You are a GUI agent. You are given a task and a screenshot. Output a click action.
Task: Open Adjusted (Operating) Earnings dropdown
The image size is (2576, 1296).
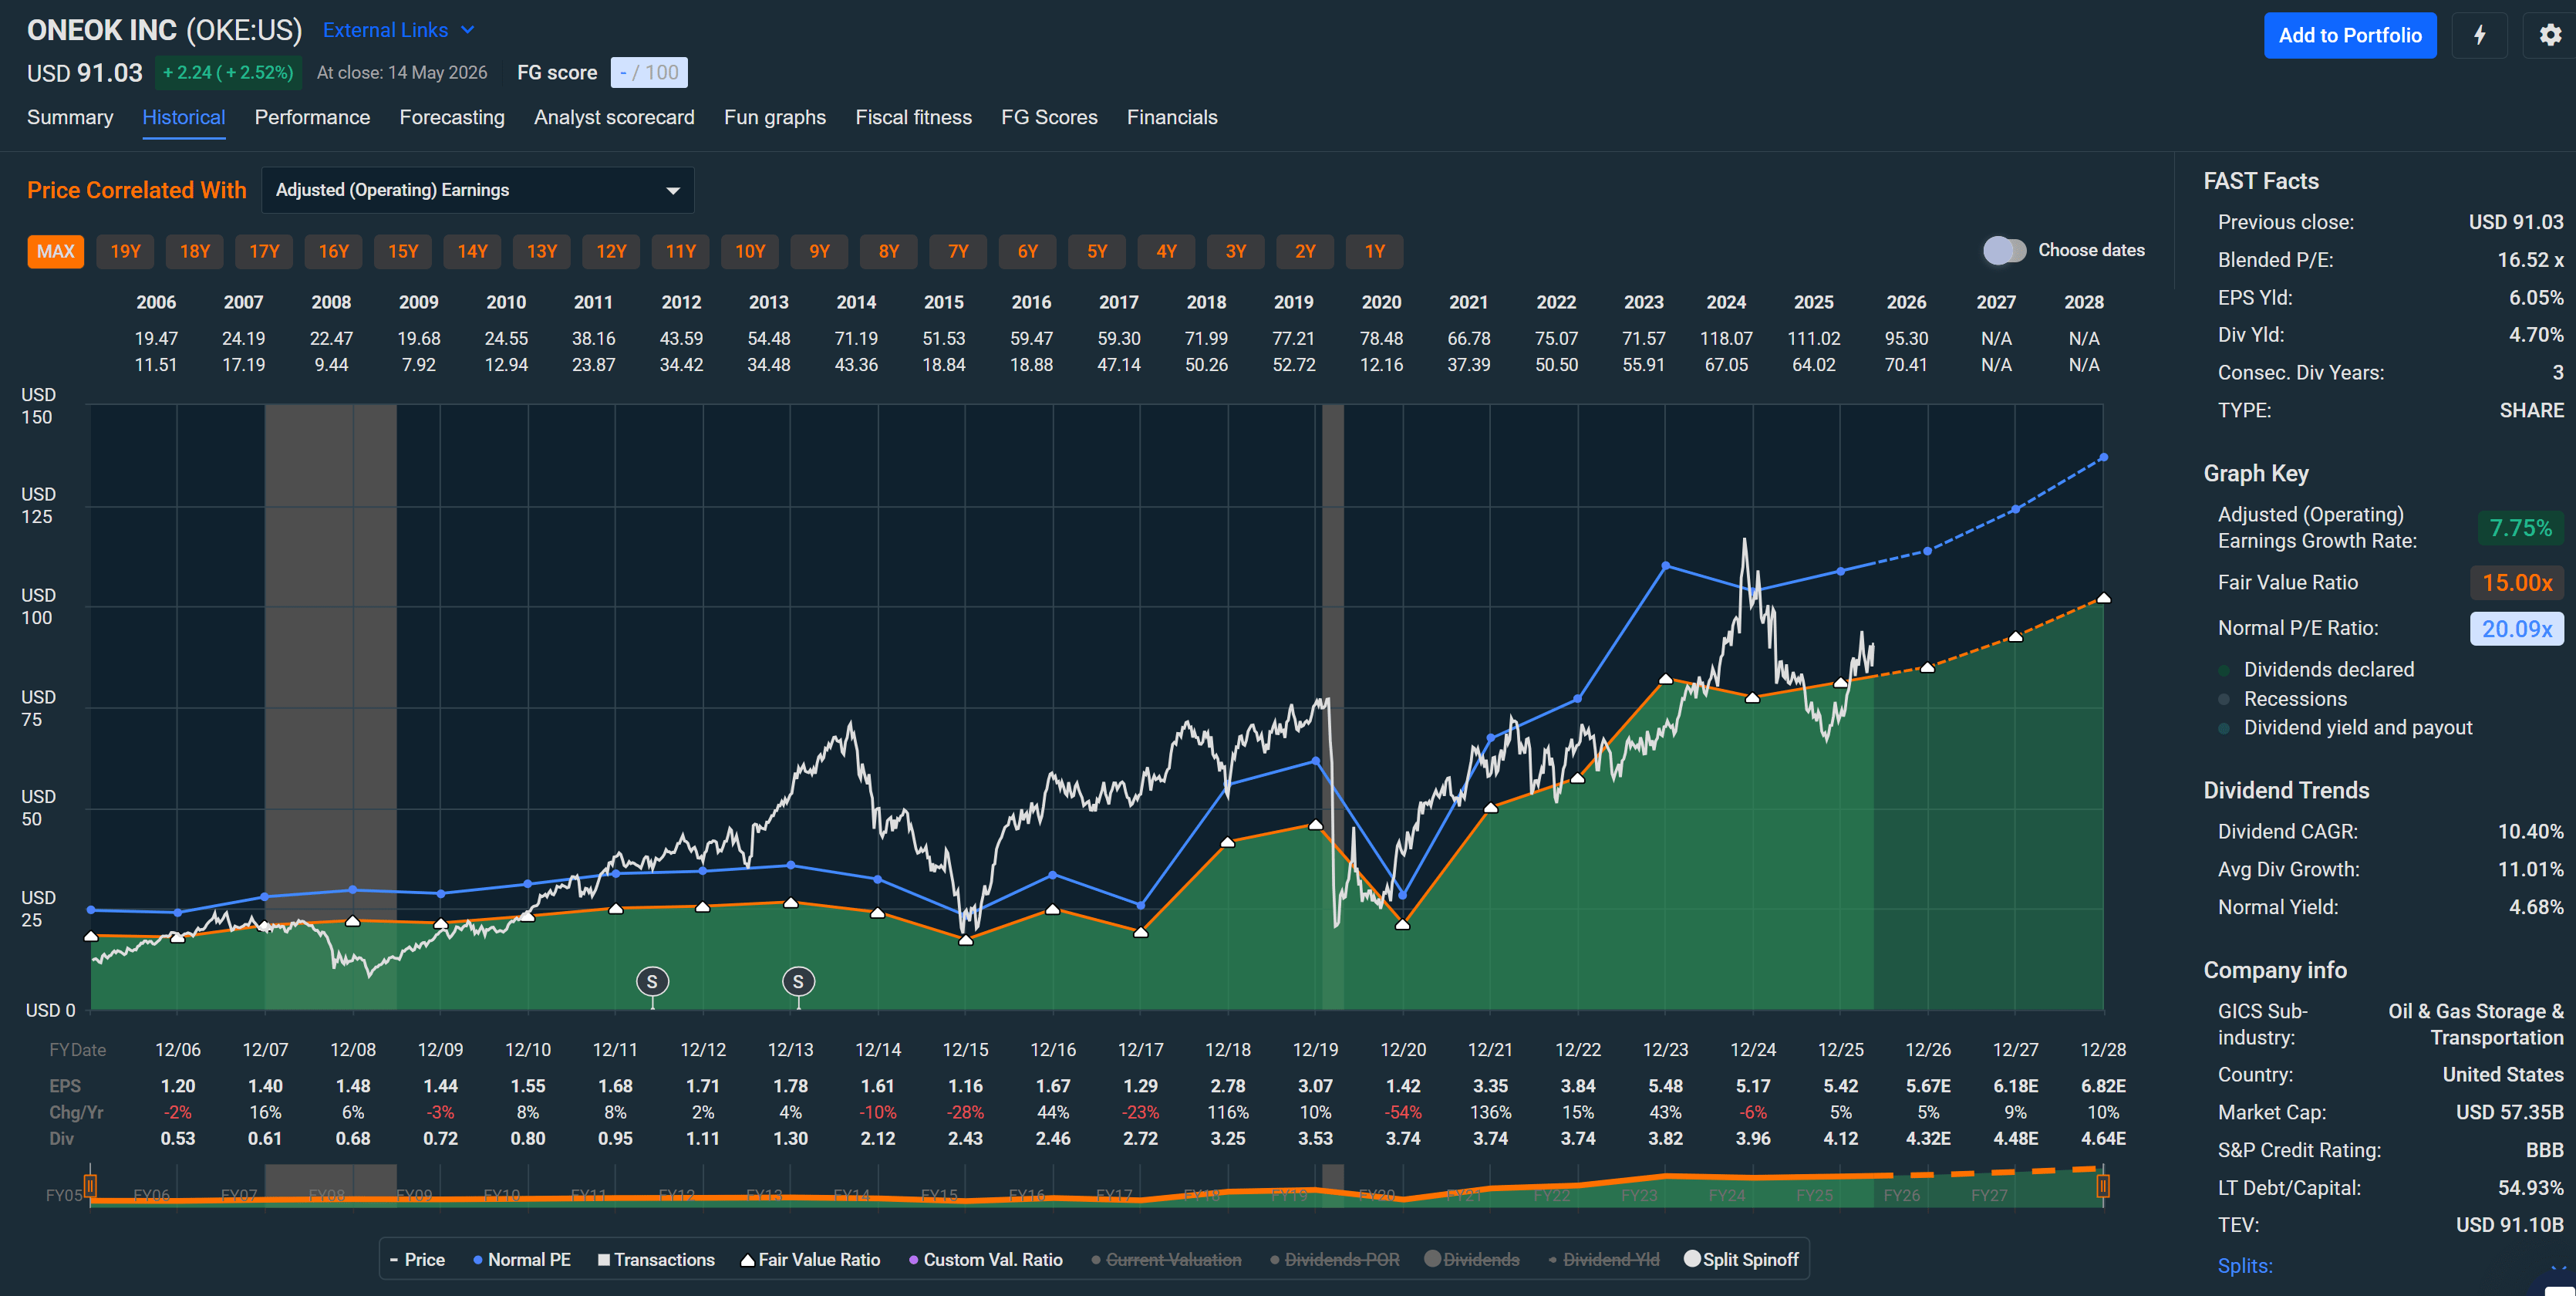[478, 190]
